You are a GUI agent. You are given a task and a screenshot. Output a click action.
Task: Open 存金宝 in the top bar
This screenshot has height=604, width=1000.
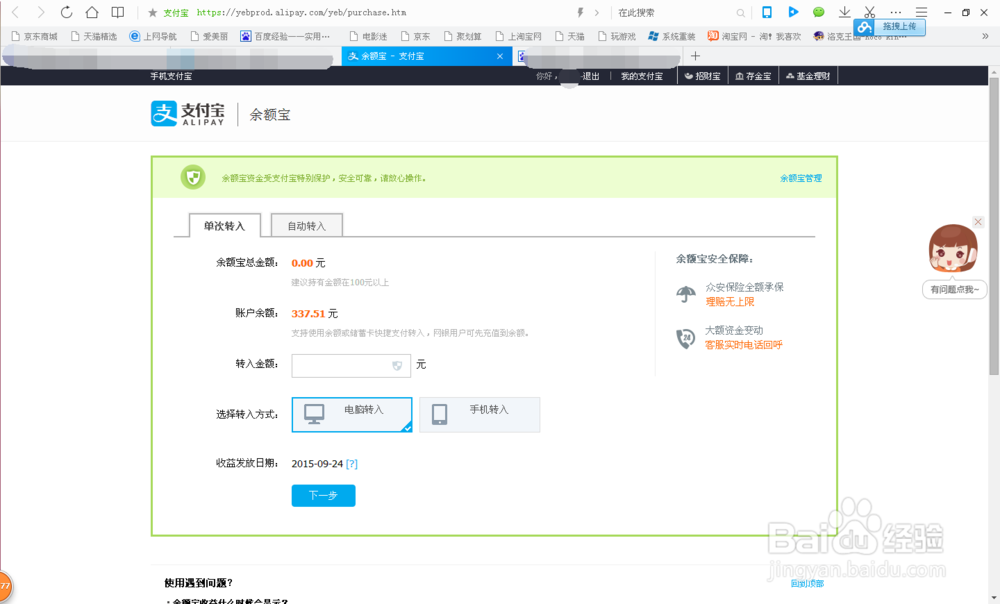753,76
